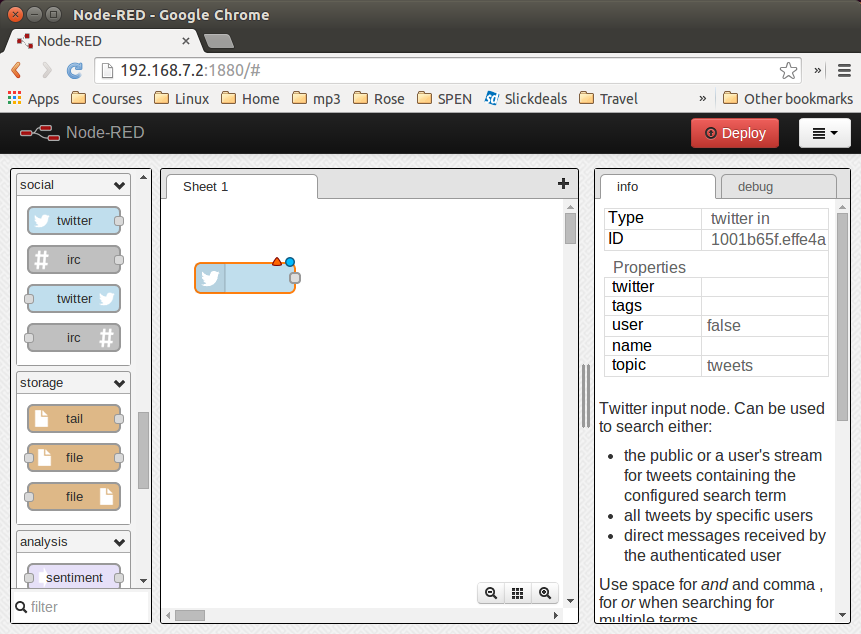Select the sentiment analysis node
The width and height of the screenshot is (861, 634).
click(x=74, y=577)
